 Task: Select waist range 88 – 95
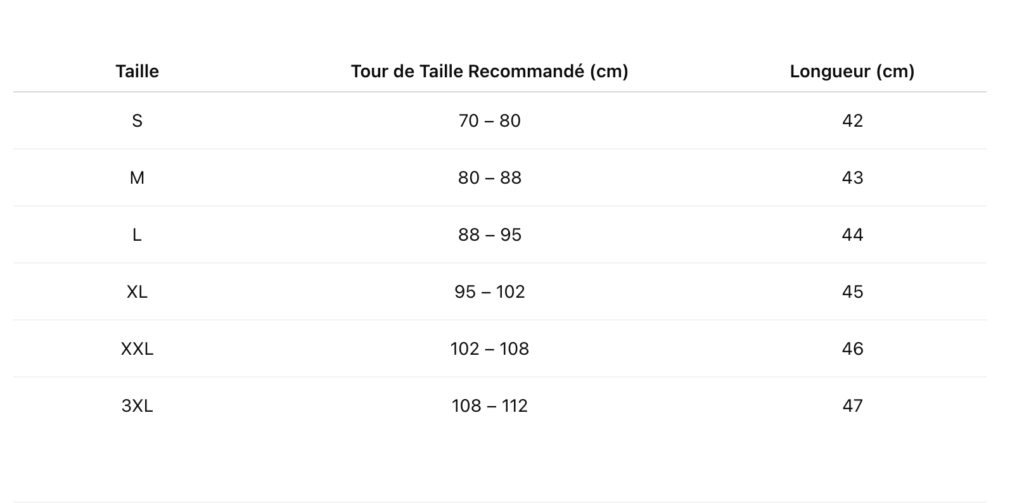[489, 235]
